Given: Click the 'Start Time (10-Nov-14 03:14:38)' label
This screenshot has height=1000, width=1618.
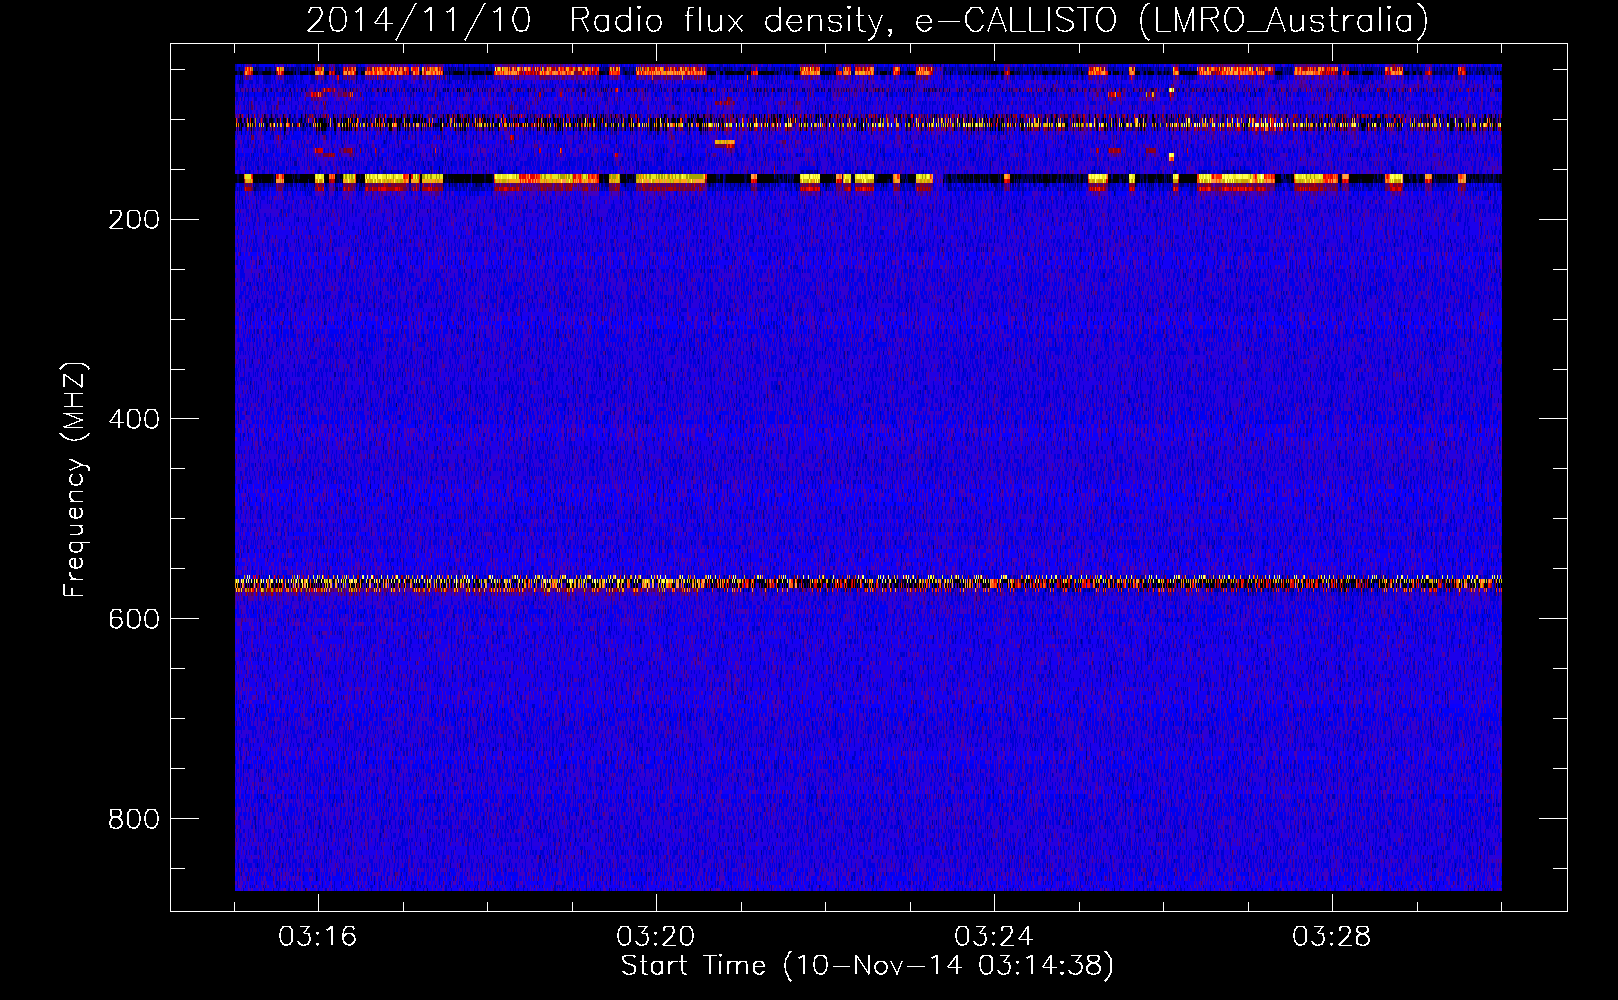Looking at the screenshot, I should point(867,966).
